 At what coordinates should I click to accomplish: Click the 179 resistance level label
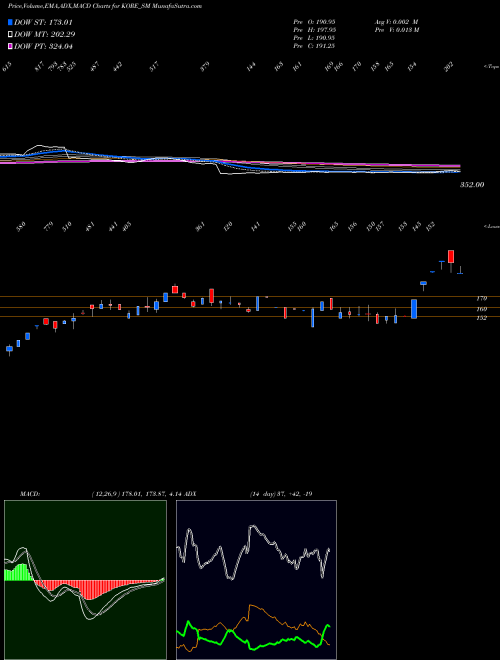click(481, 298)
